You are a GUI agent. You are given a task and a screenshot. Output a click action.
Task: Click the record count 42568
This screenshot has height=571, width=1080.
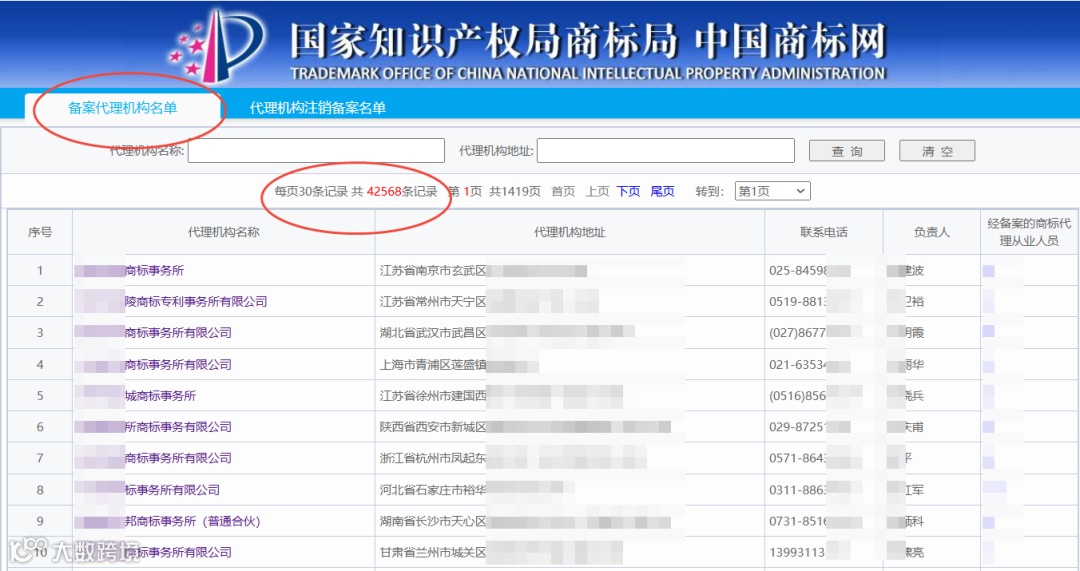pos(384,191)
